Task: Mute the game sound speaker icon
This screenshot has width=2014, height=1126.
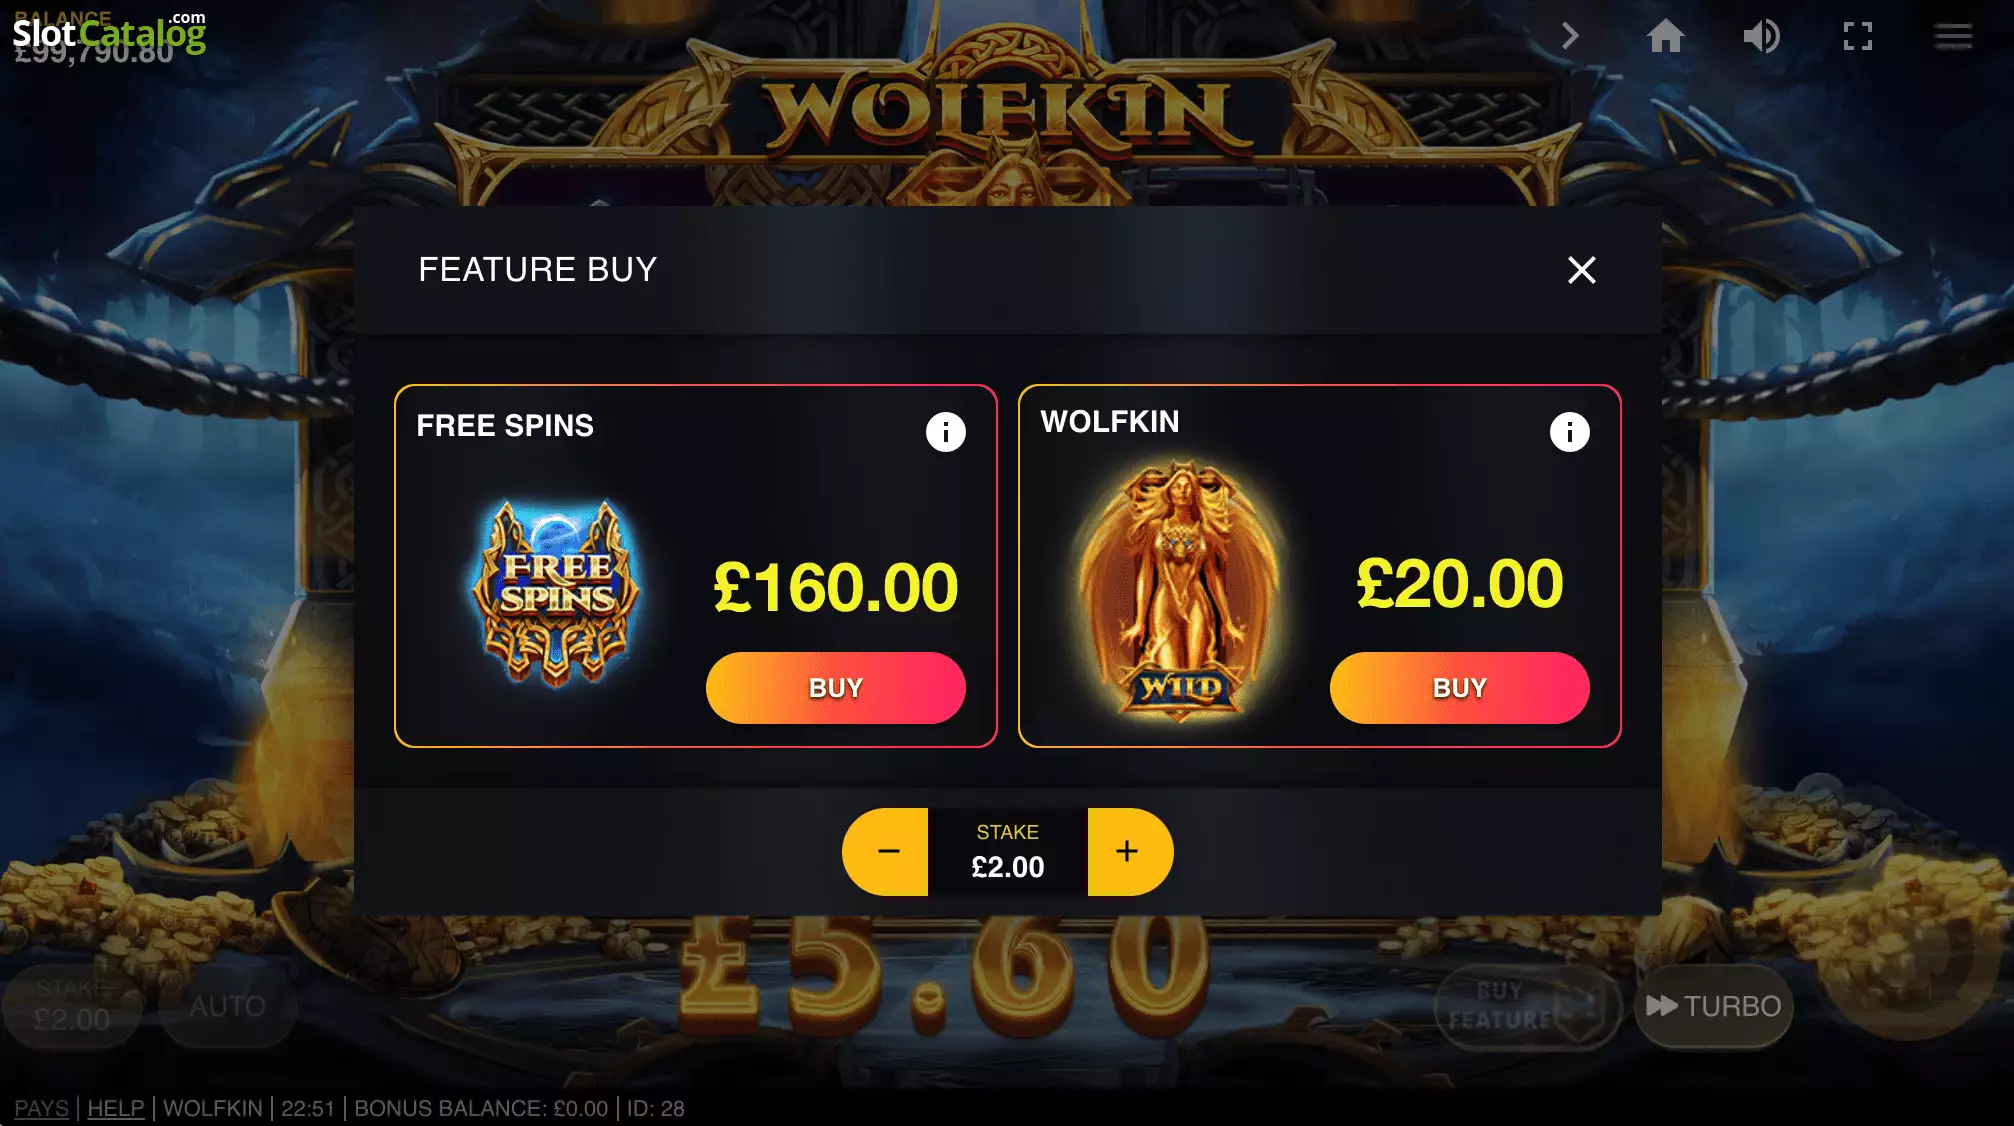Action: [x=1761, y=36]
